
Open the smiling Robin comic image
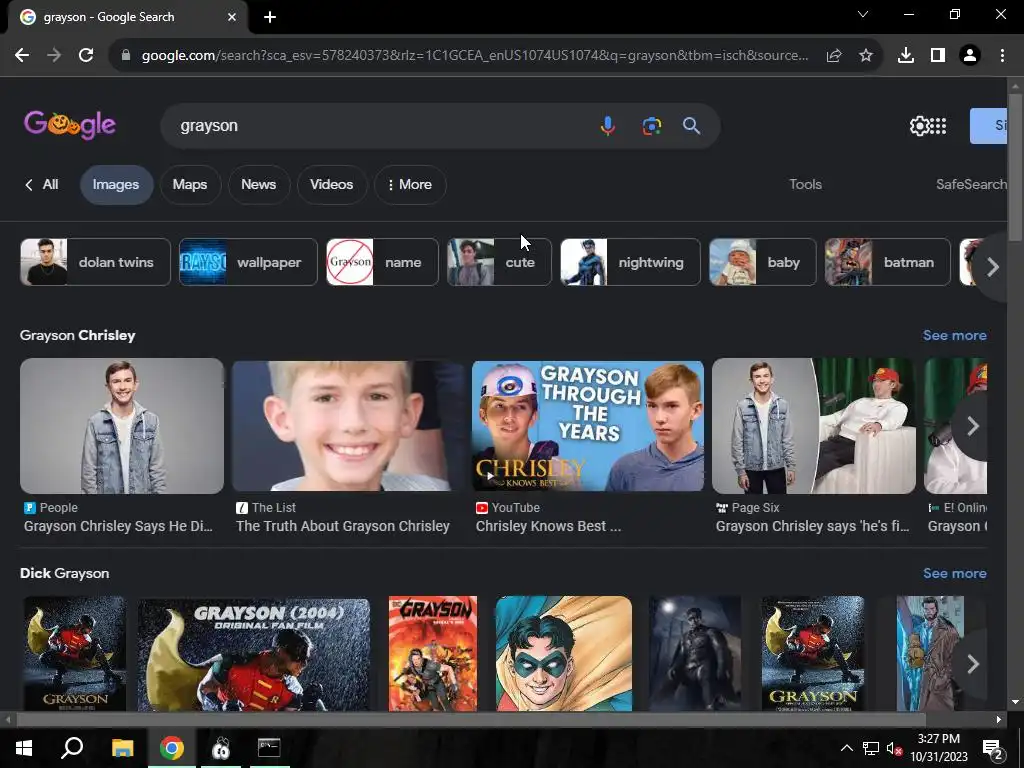(x=564, y=654)
